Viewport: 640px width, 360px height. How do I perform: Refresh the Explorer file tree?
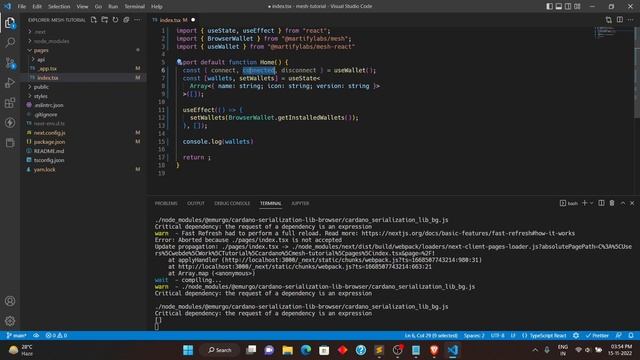[116, 20]
